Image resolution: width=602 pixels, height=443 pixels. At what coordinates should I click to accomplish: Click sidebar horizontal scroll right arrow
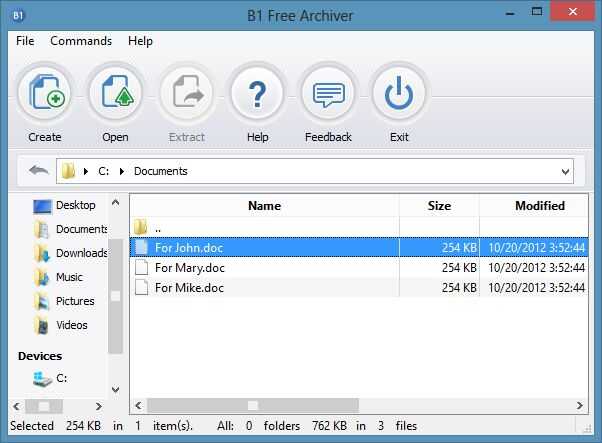point(99,406)
